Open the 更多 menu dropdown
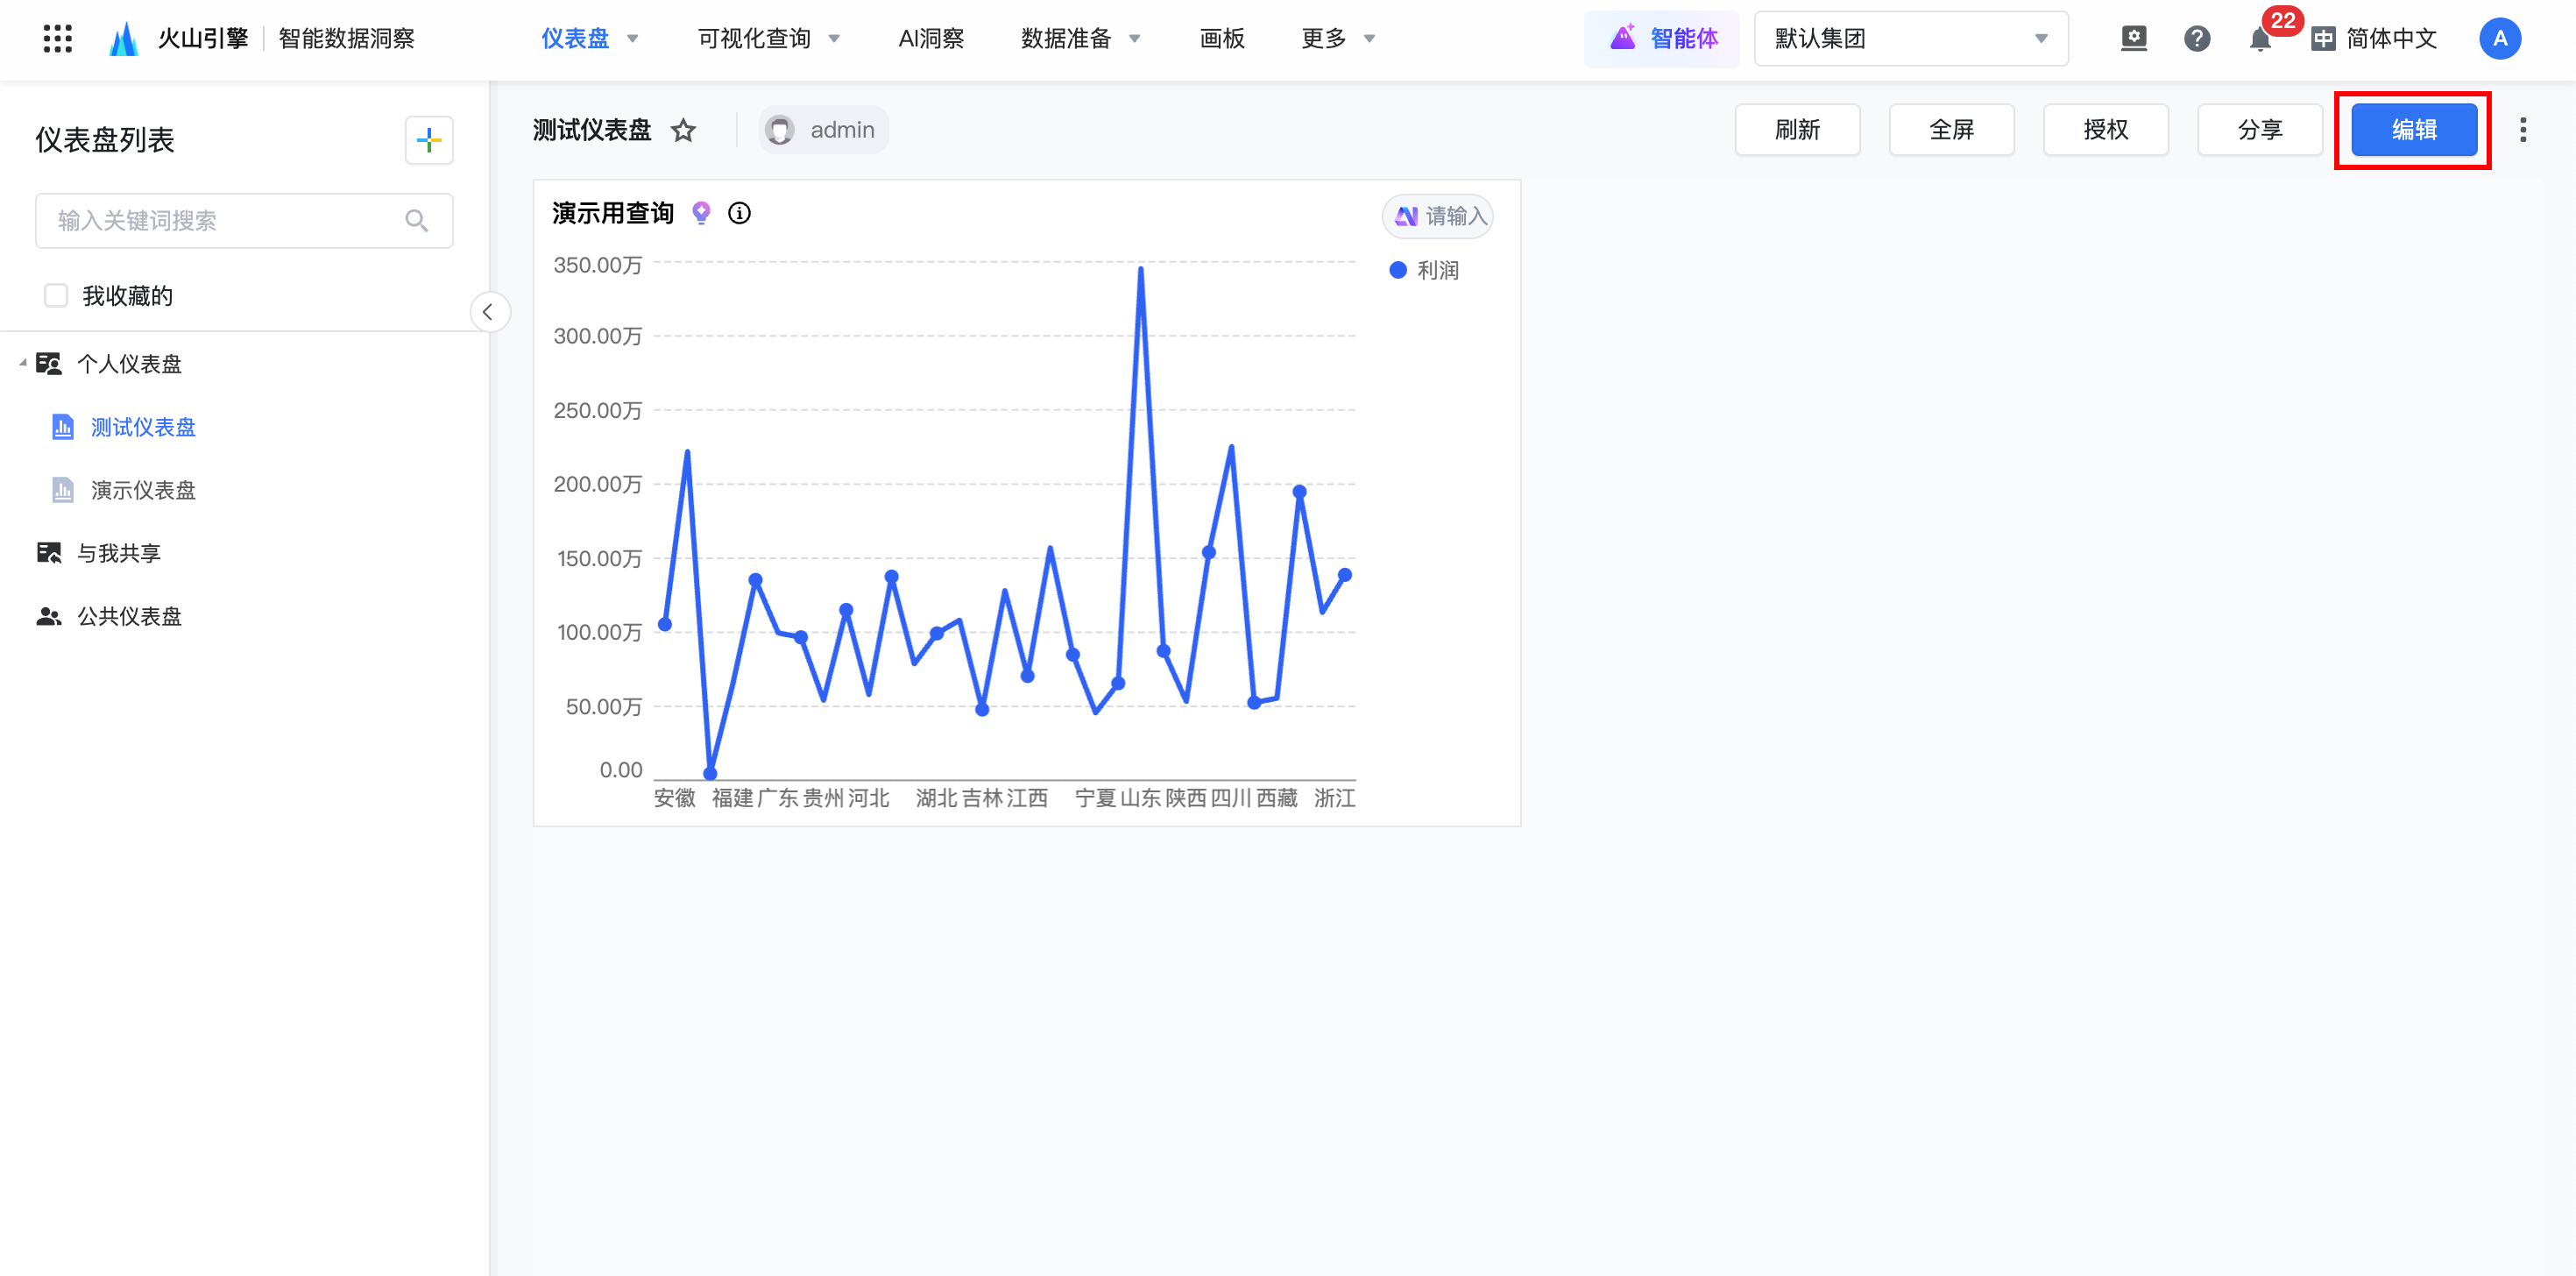 pos(1338,39)
